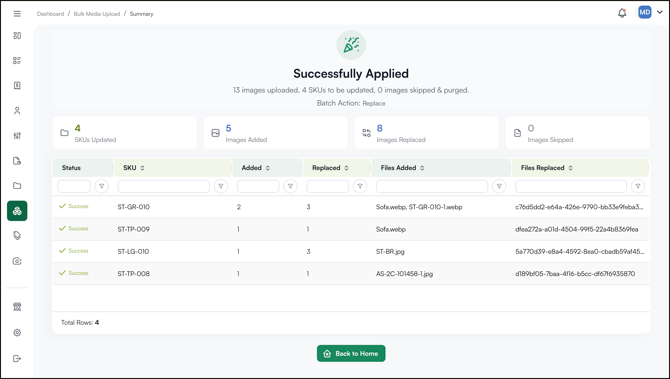
Task: Click the MD user avatar
Action: click(645, 12)
